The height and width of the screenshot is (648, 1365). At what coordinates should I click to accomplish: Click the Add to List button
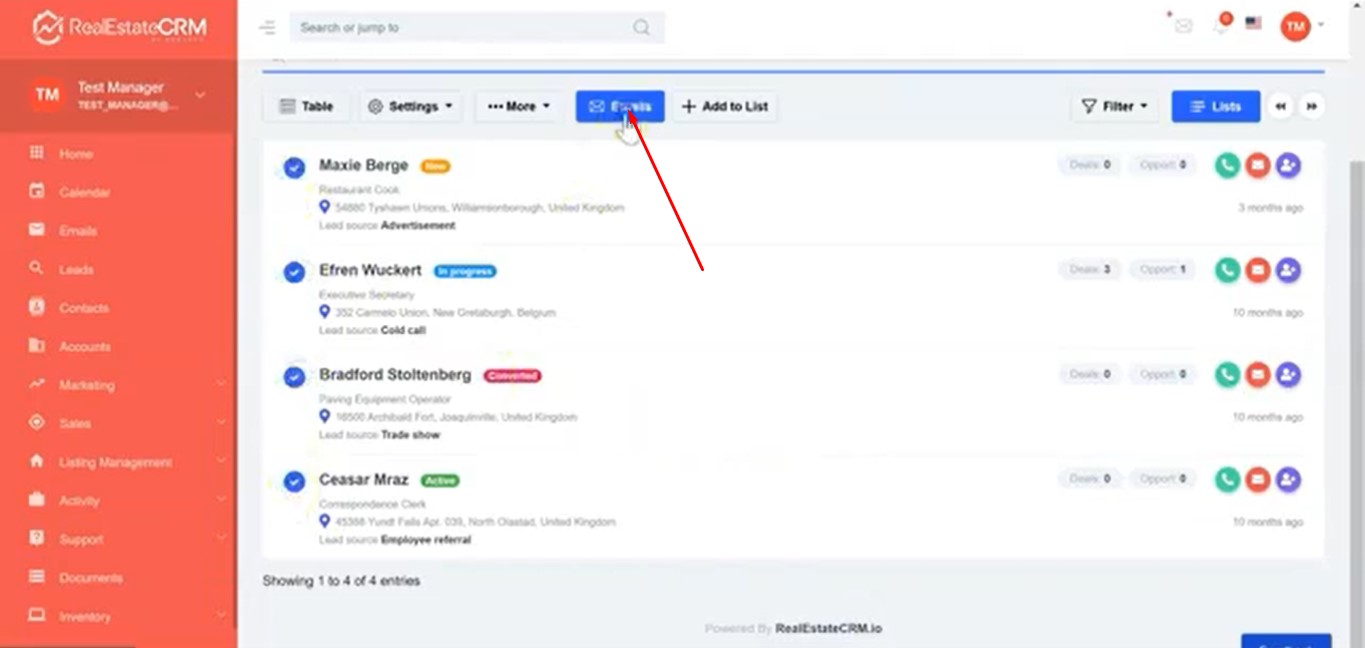tap(725, 106)
